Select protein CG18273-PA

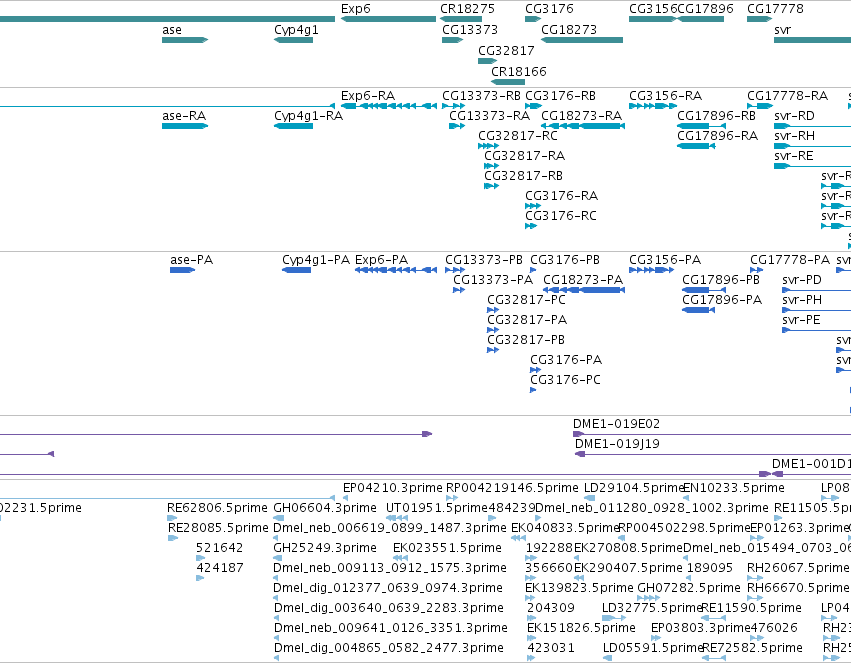coord(584,290)
